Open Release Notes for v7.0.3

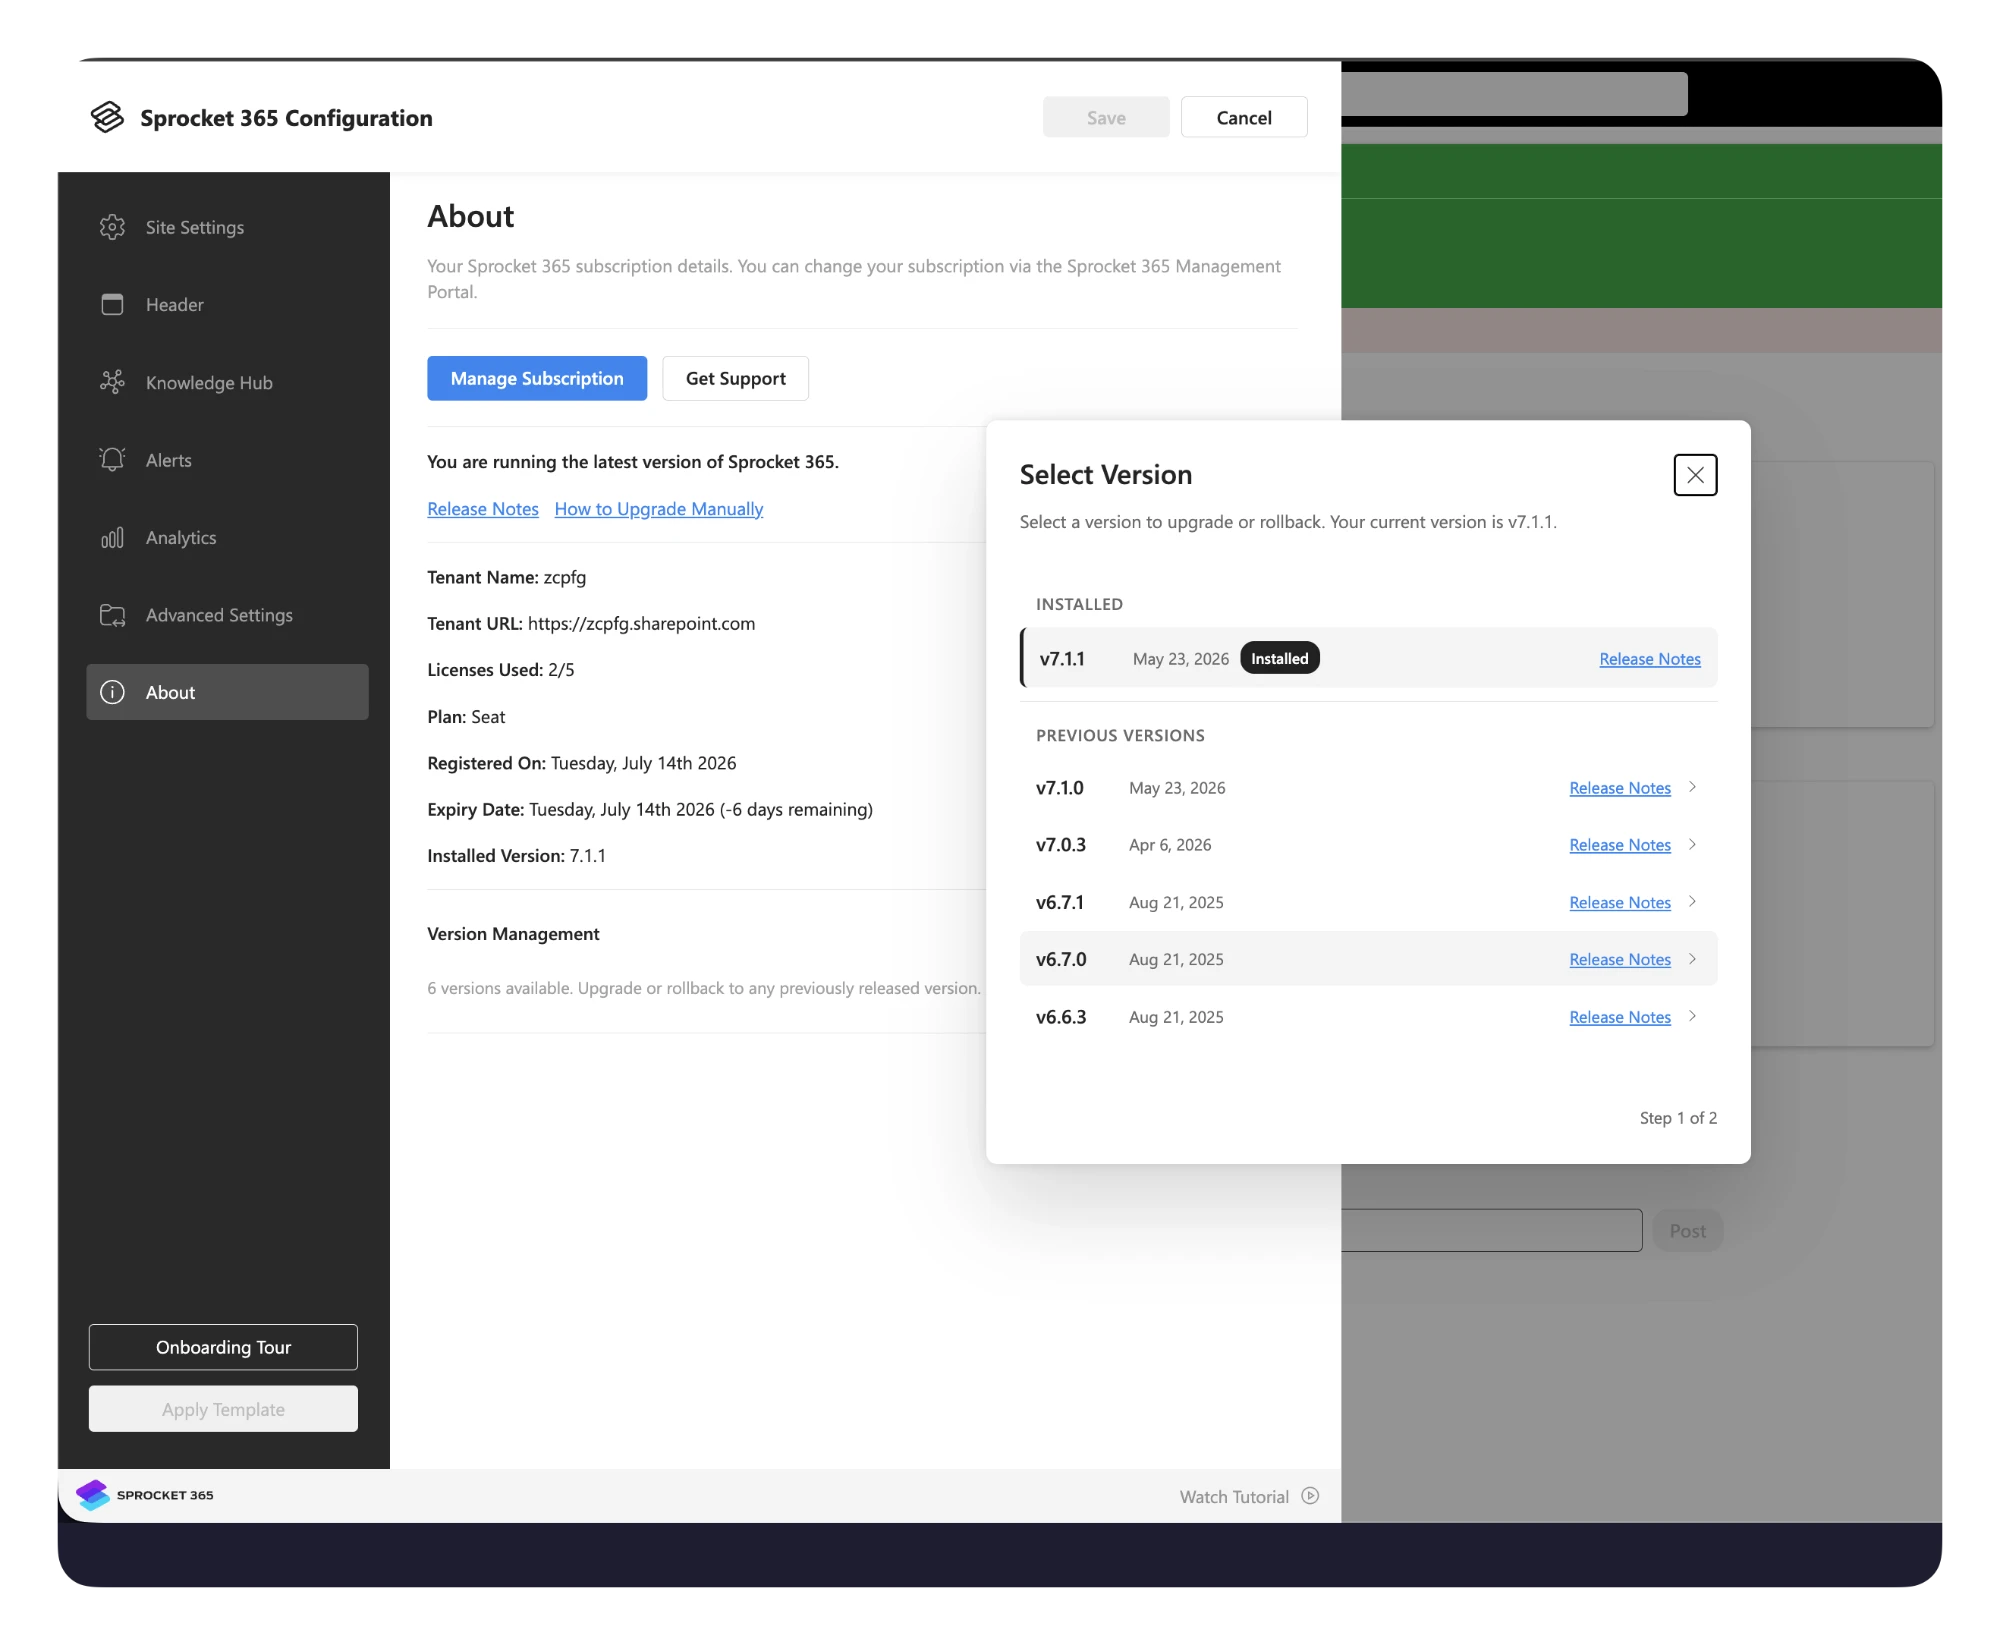pyautogui.click(x=1620, y=845)
